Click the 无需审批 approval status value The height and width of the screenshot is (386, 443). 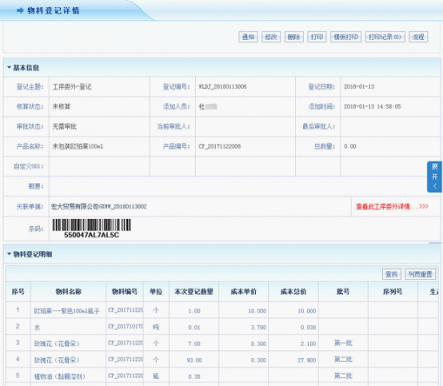64,126
